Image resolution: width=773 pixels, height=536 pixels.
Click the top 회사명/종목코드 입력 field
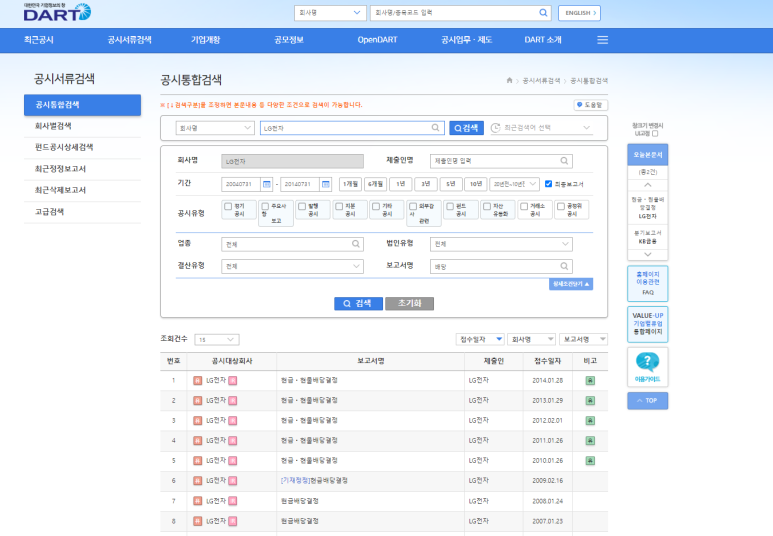pos(460,13)
